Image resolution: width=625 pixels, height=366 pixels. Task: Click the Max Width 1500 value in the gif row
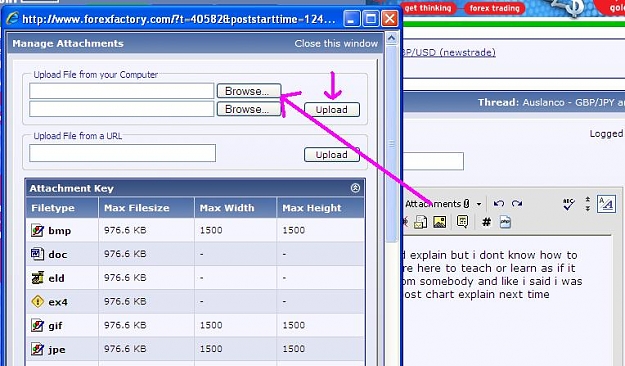point(211,325)
